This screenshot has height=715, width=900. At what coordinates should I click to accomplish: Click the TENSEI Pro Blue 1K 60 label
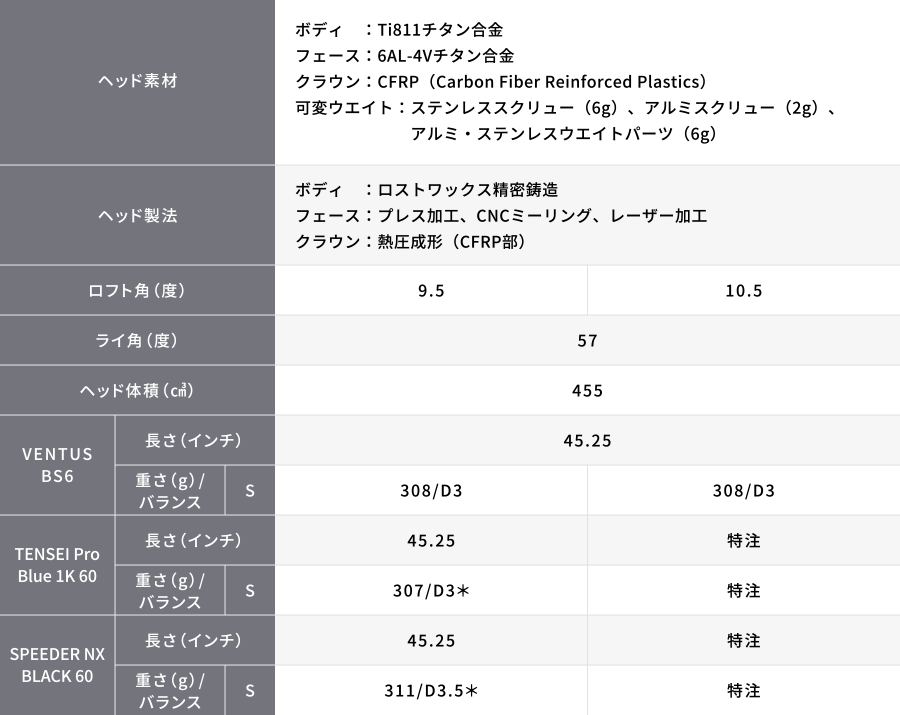[58, 566]
